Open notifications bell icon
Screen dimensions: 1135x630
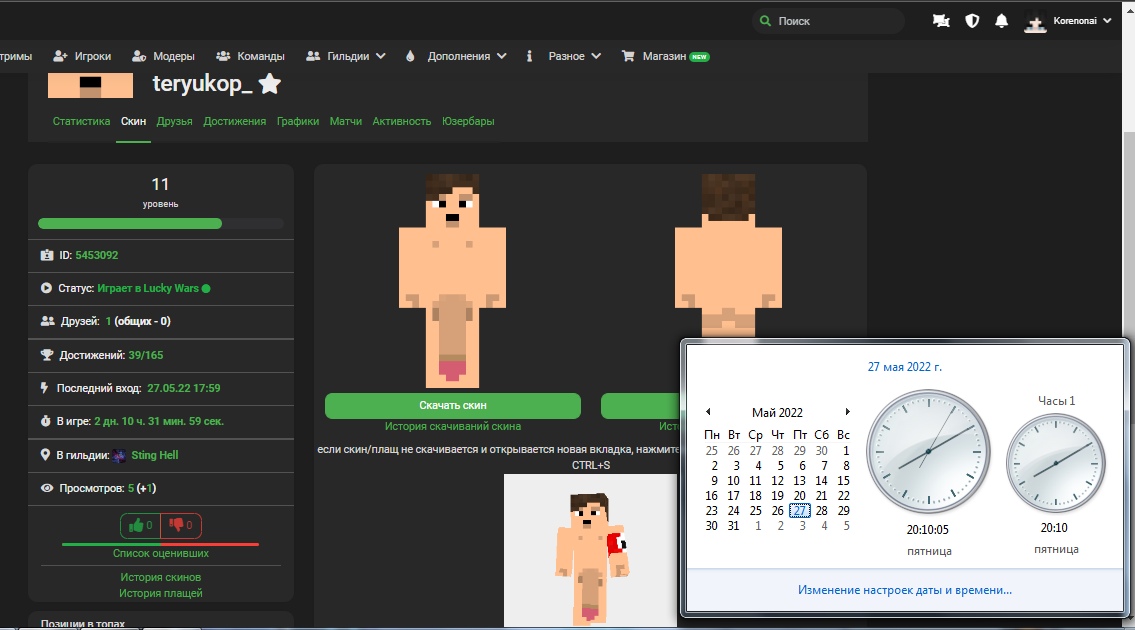coord(1001,21)
